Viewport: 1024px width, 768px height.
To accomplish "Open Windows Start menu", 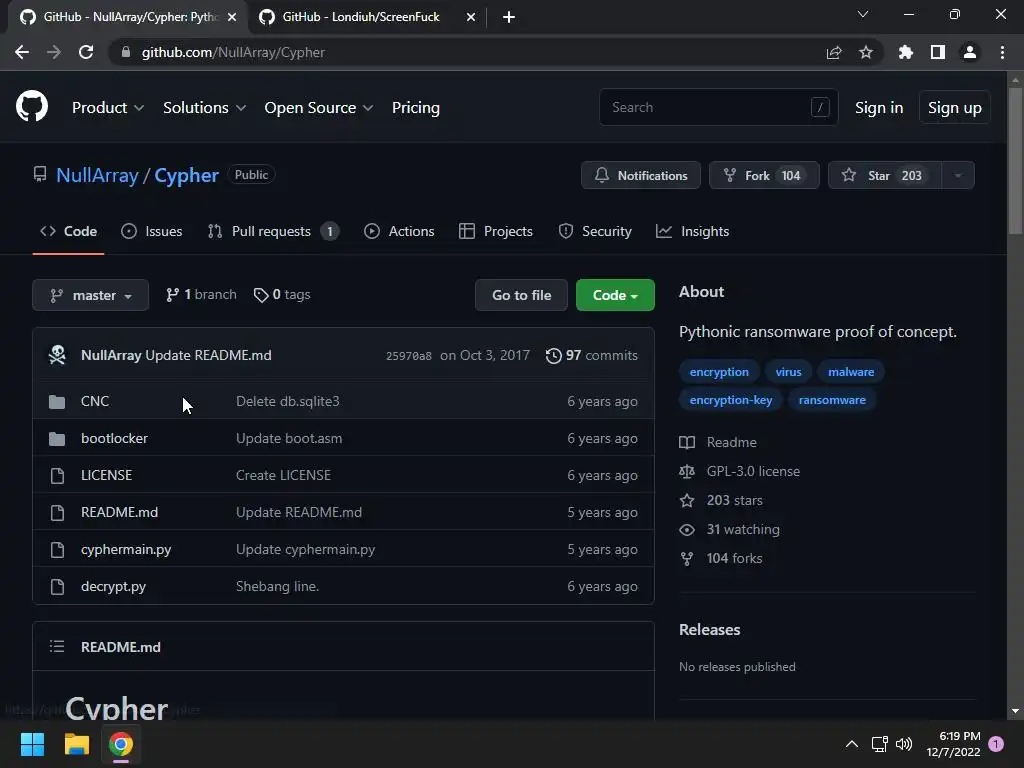I will [x=32, y=744].
